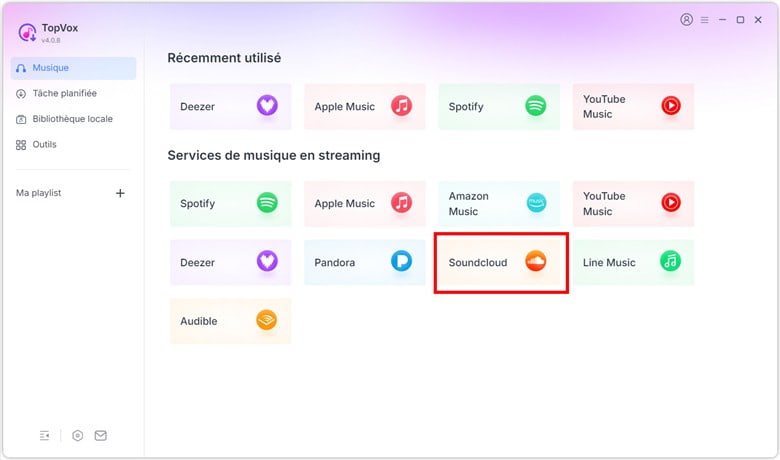
Task: Add a new playlist with plus icon
Action: coord(120,193)
